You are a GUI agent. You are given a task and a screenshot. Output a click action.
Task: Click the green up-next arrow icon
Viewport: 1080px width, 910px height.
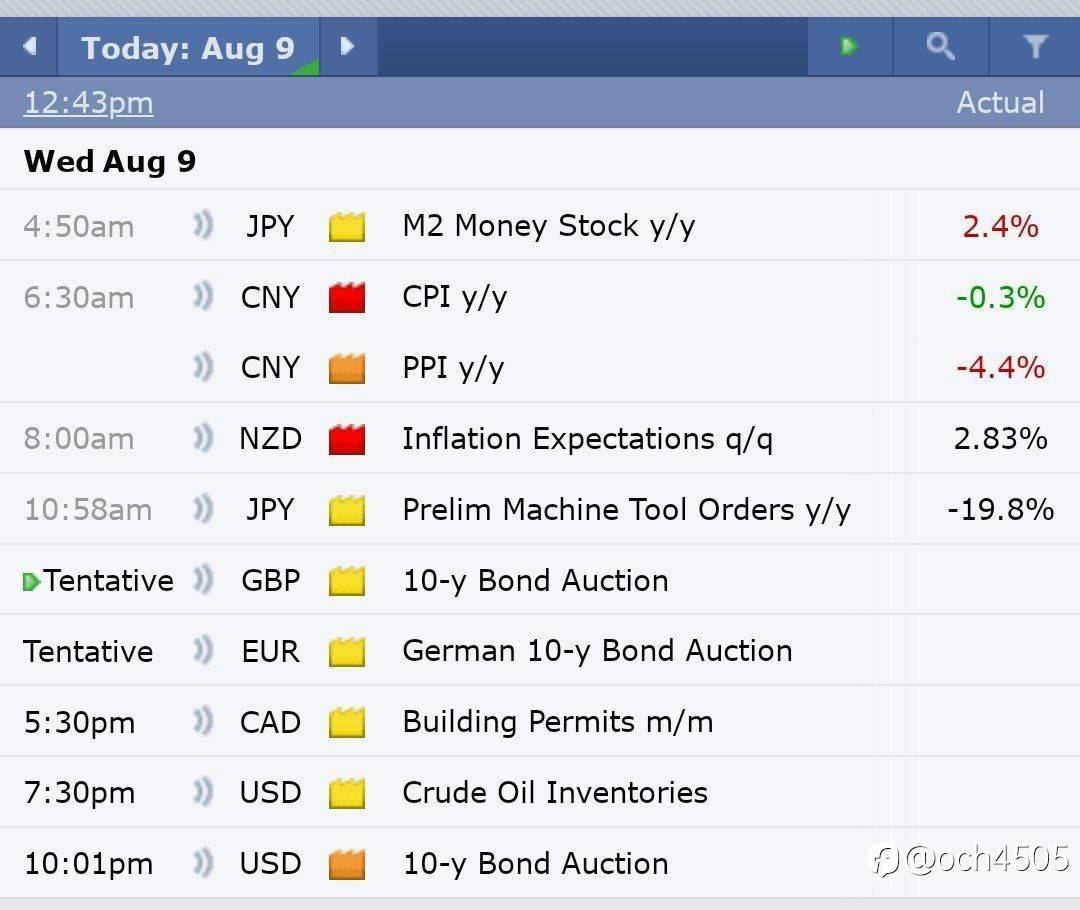(x=849, y=46)
